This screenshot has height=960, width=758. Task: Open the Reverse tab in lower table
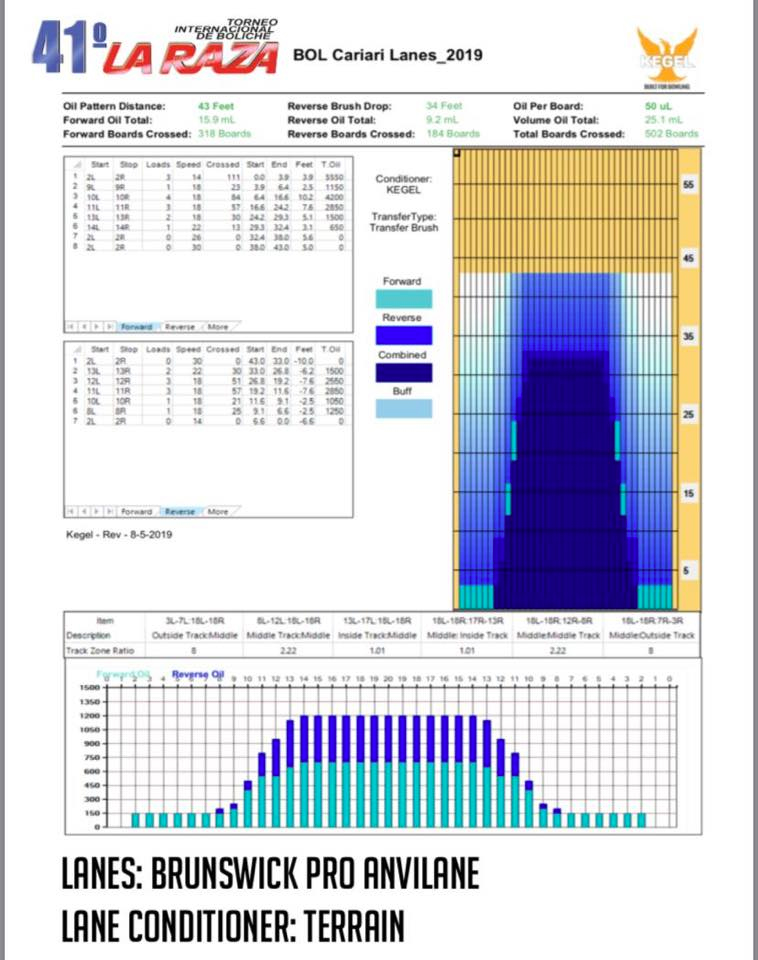179,511
